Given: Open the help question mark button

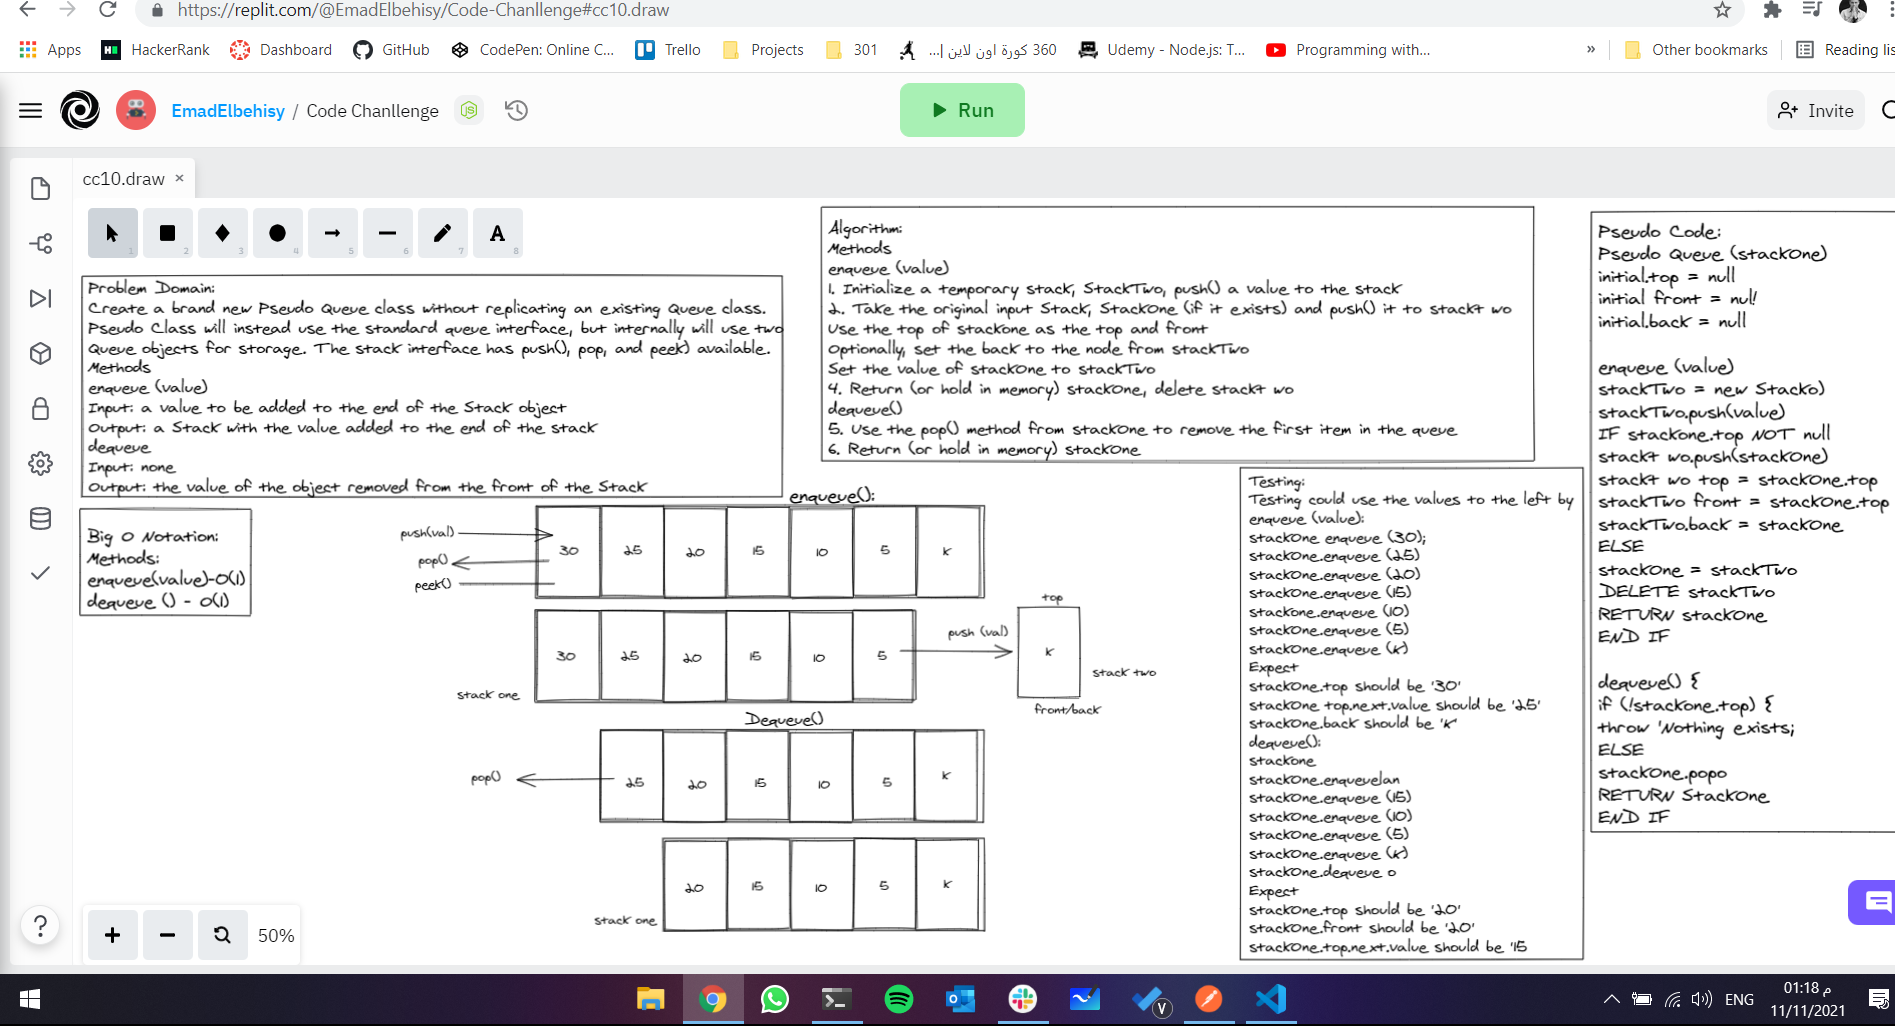Looking at the screenshot, I should 40,926.
